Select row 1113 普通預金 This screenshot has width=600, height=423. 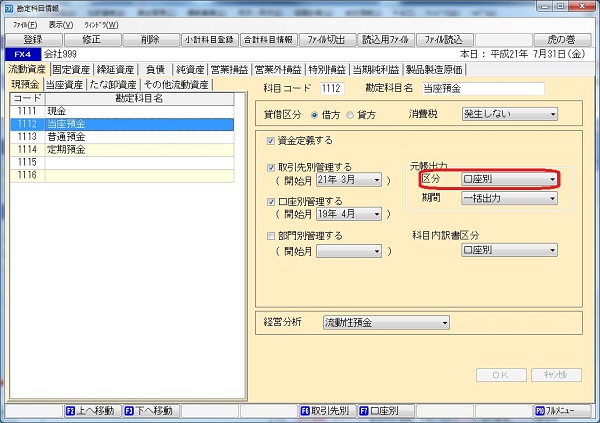click(x=122, y=137)
